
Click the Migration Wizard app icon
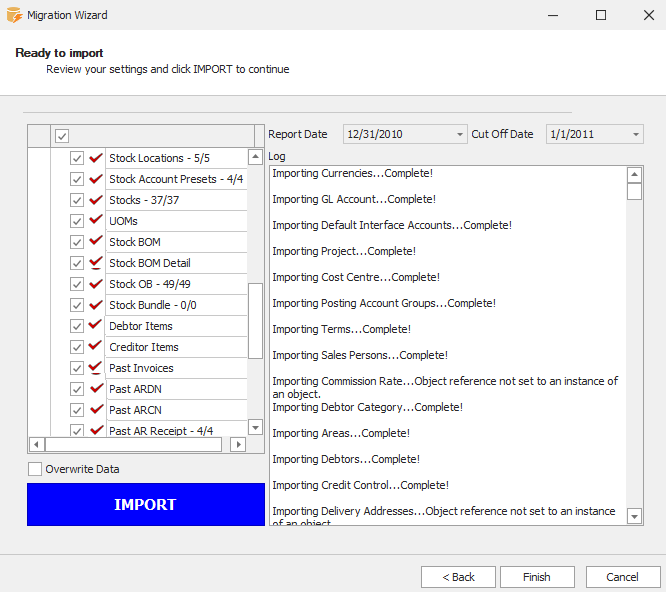(x=14, y=15)
